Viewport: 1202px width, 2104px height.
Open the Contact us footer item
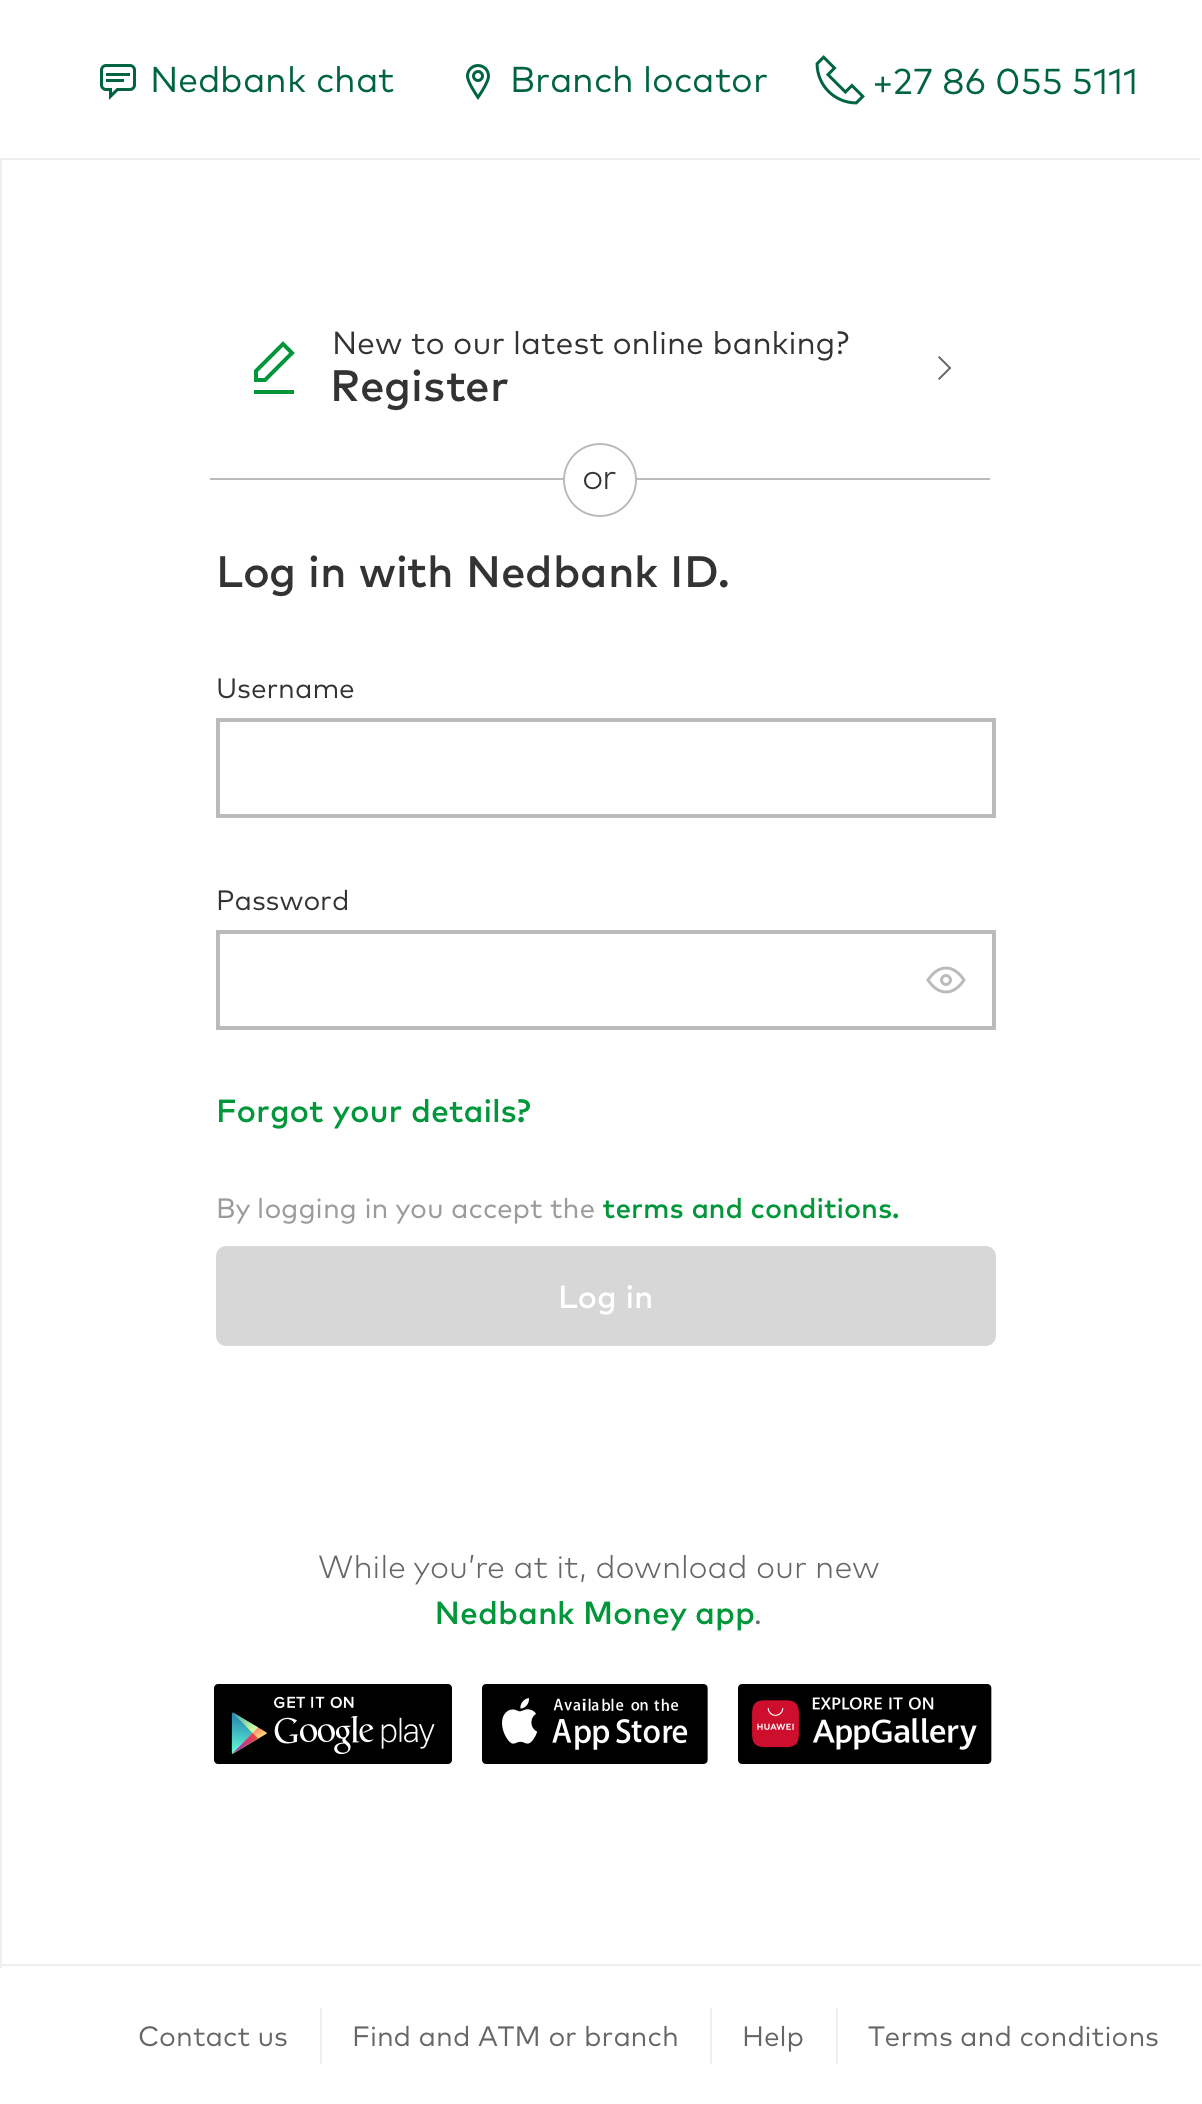coord(213,2037)
